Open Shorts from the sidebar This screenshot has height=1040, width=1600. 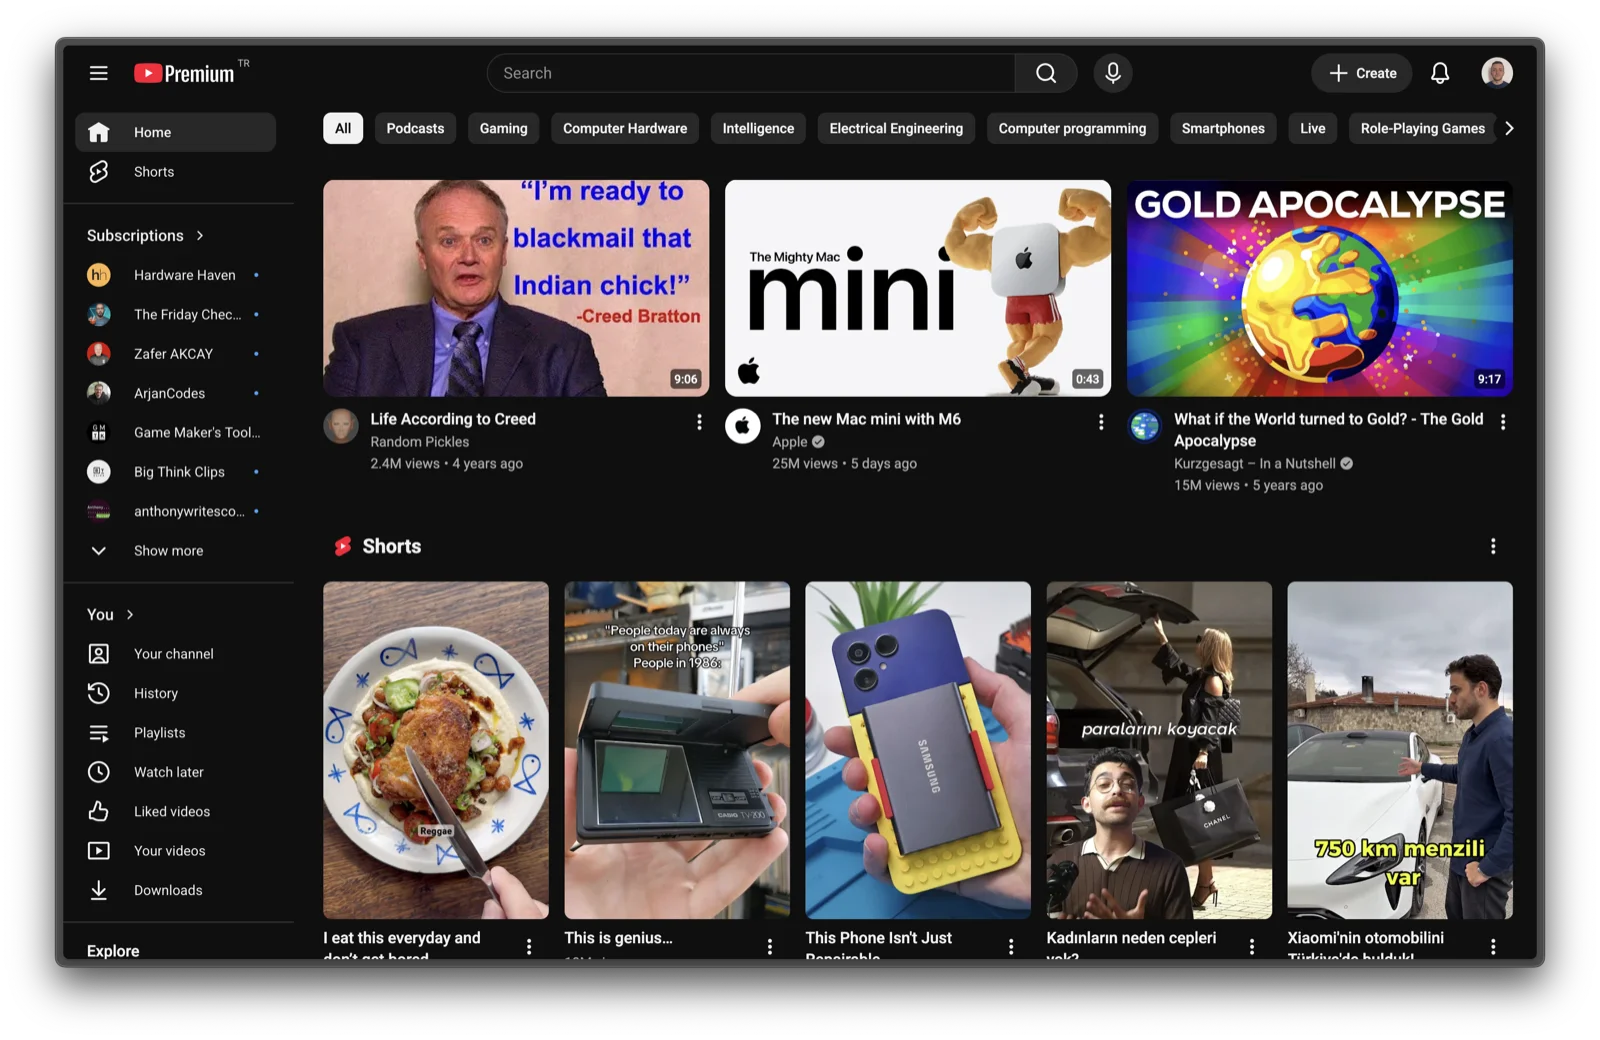tap(175, 172)
